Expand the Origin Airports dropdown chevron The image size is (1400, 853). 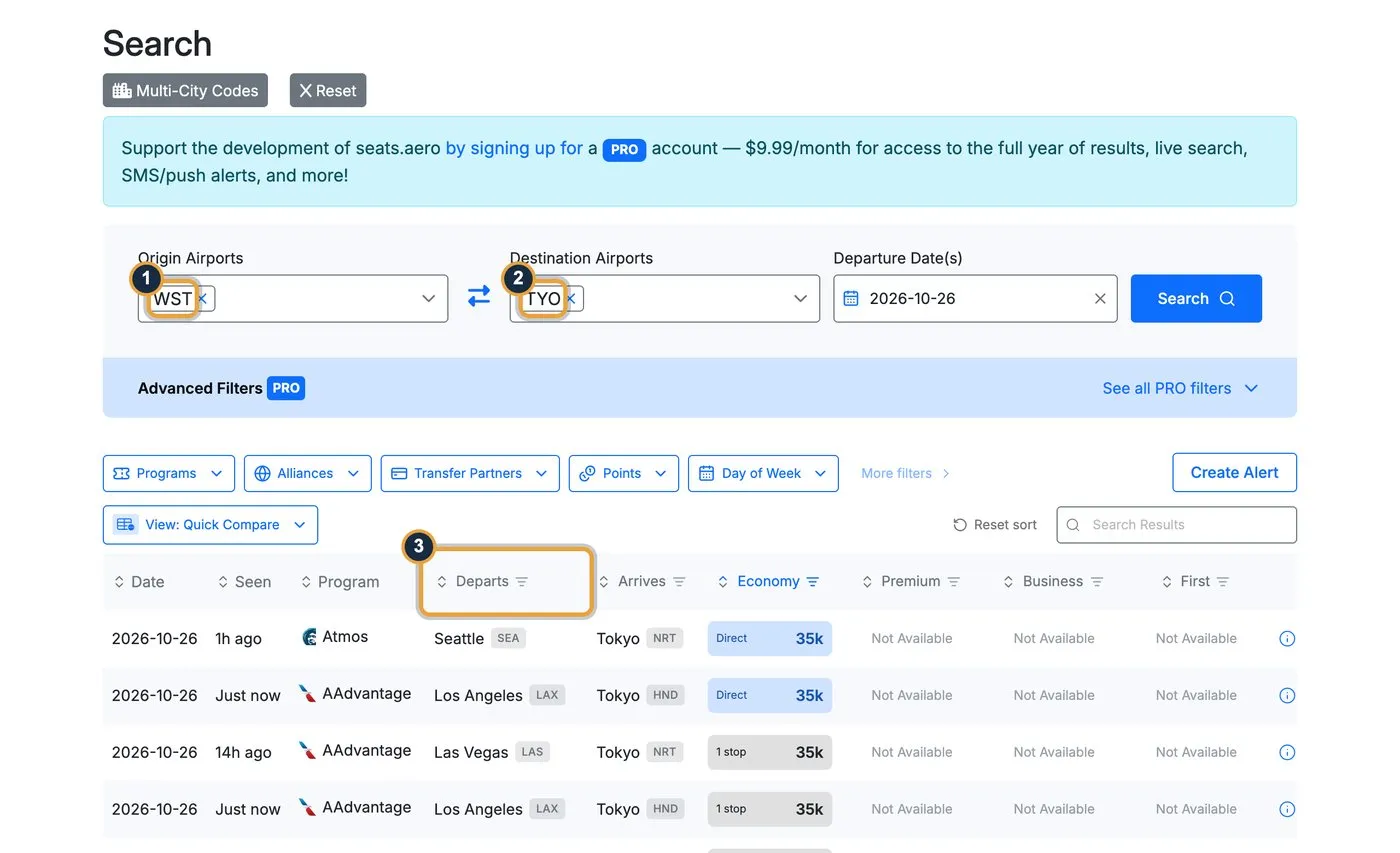point(428,298)
